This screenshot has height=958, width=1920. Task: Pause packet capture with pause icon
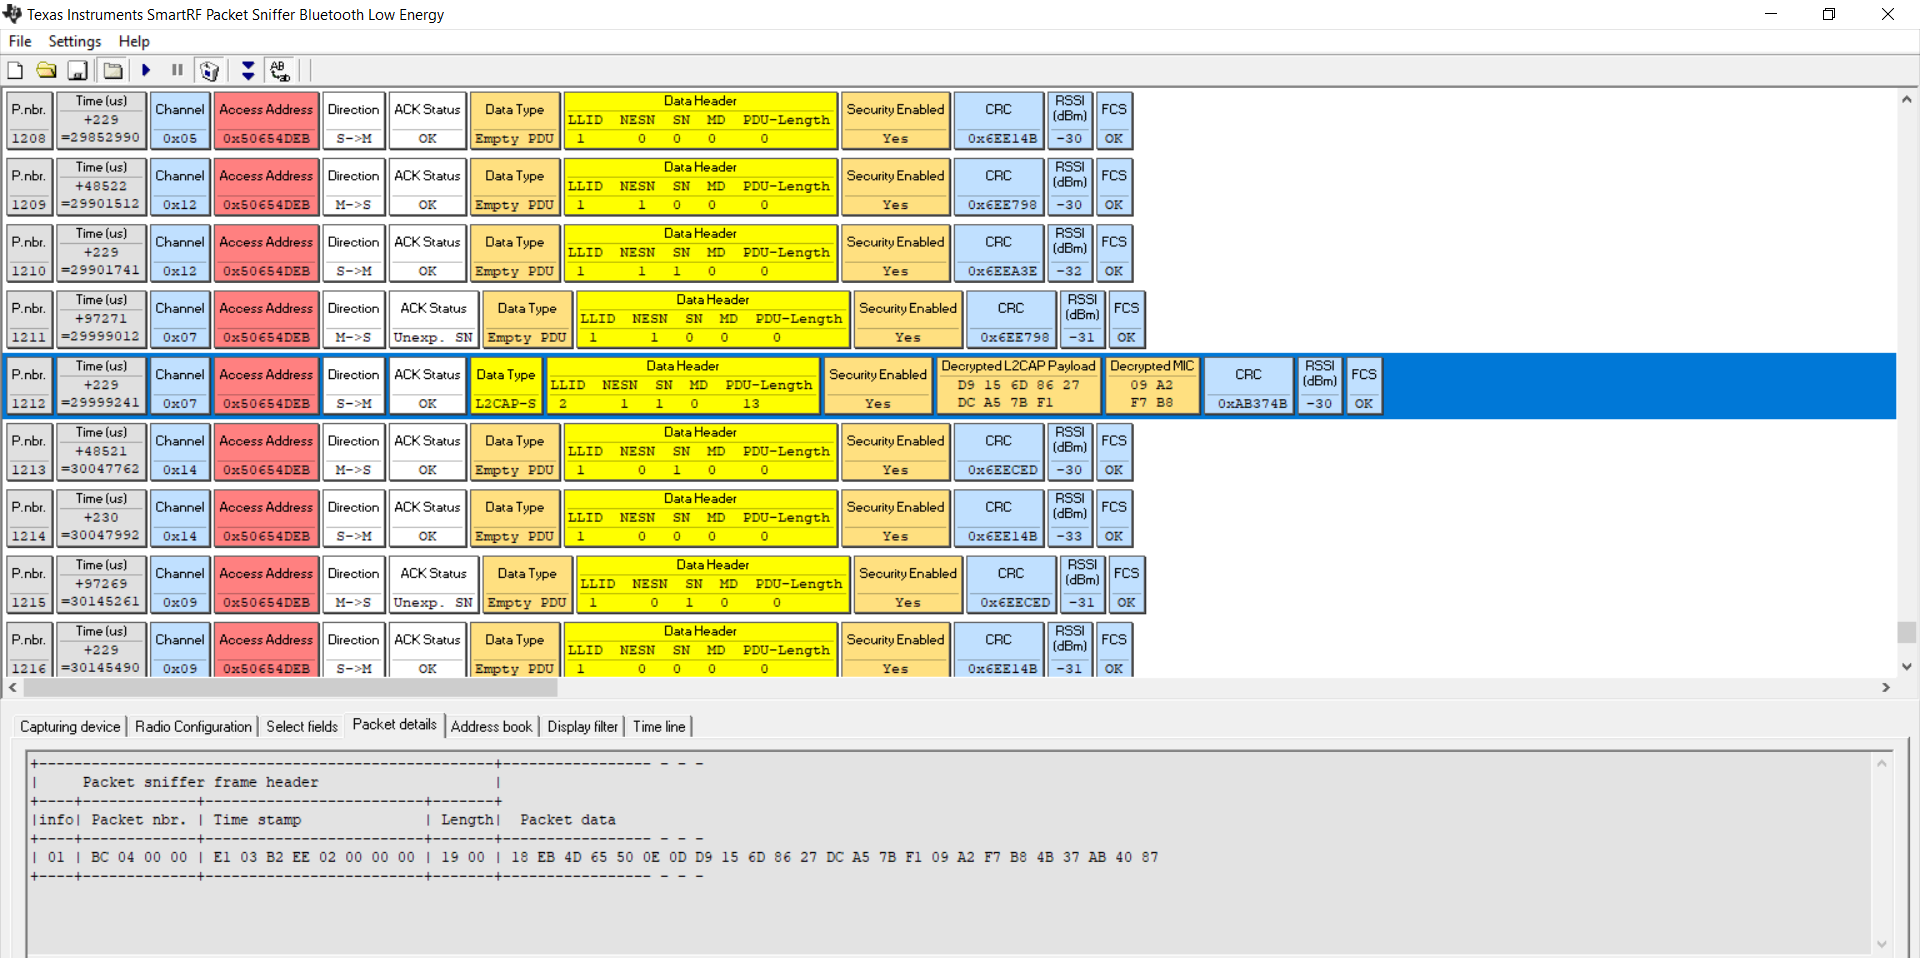(177, 70)
